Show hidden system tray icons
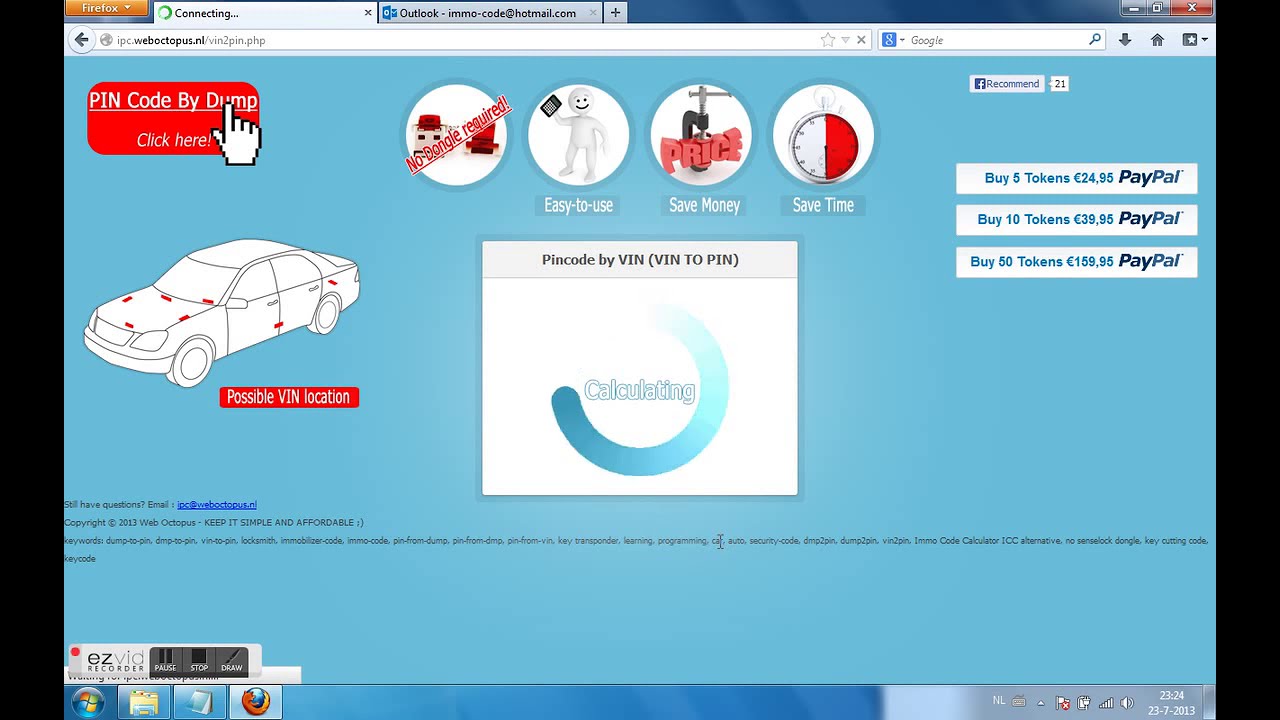The width and height of the screenshot is (1280, 720). (x=1041, y=702)
